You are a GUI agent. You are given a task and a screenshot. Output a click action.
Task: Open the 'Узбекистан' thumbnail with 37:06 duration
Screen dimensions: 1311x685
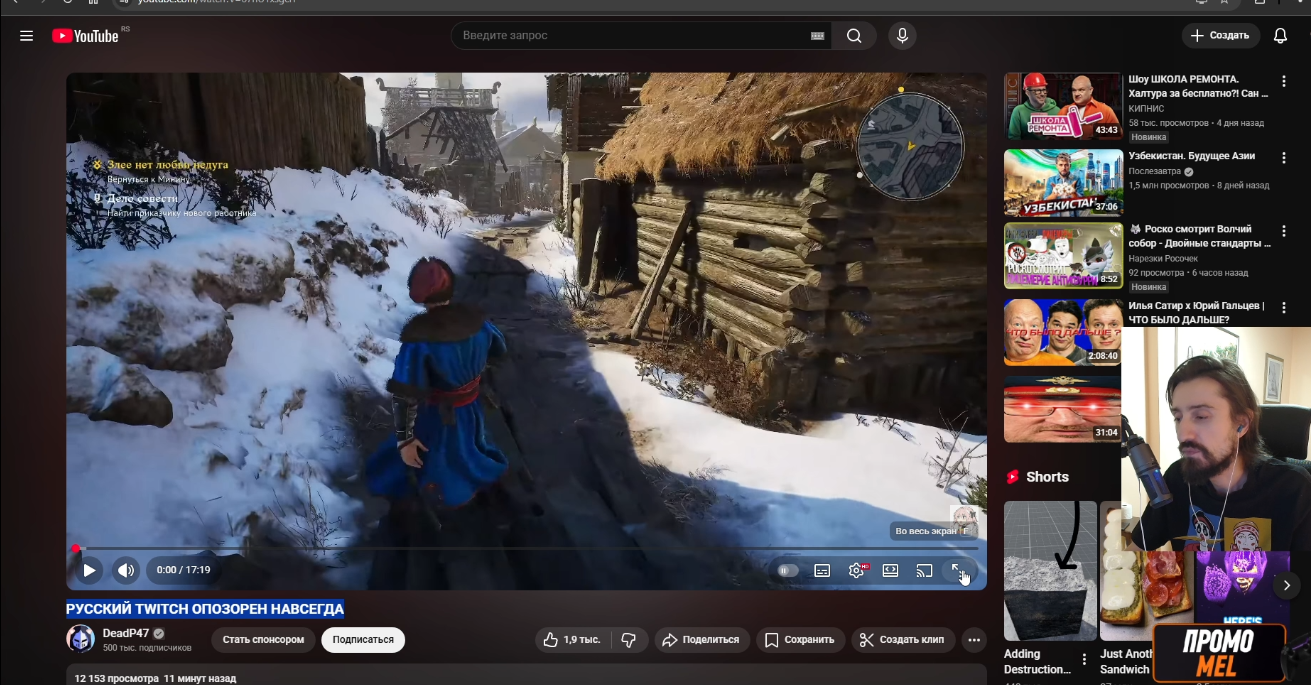pos(1063,183)
